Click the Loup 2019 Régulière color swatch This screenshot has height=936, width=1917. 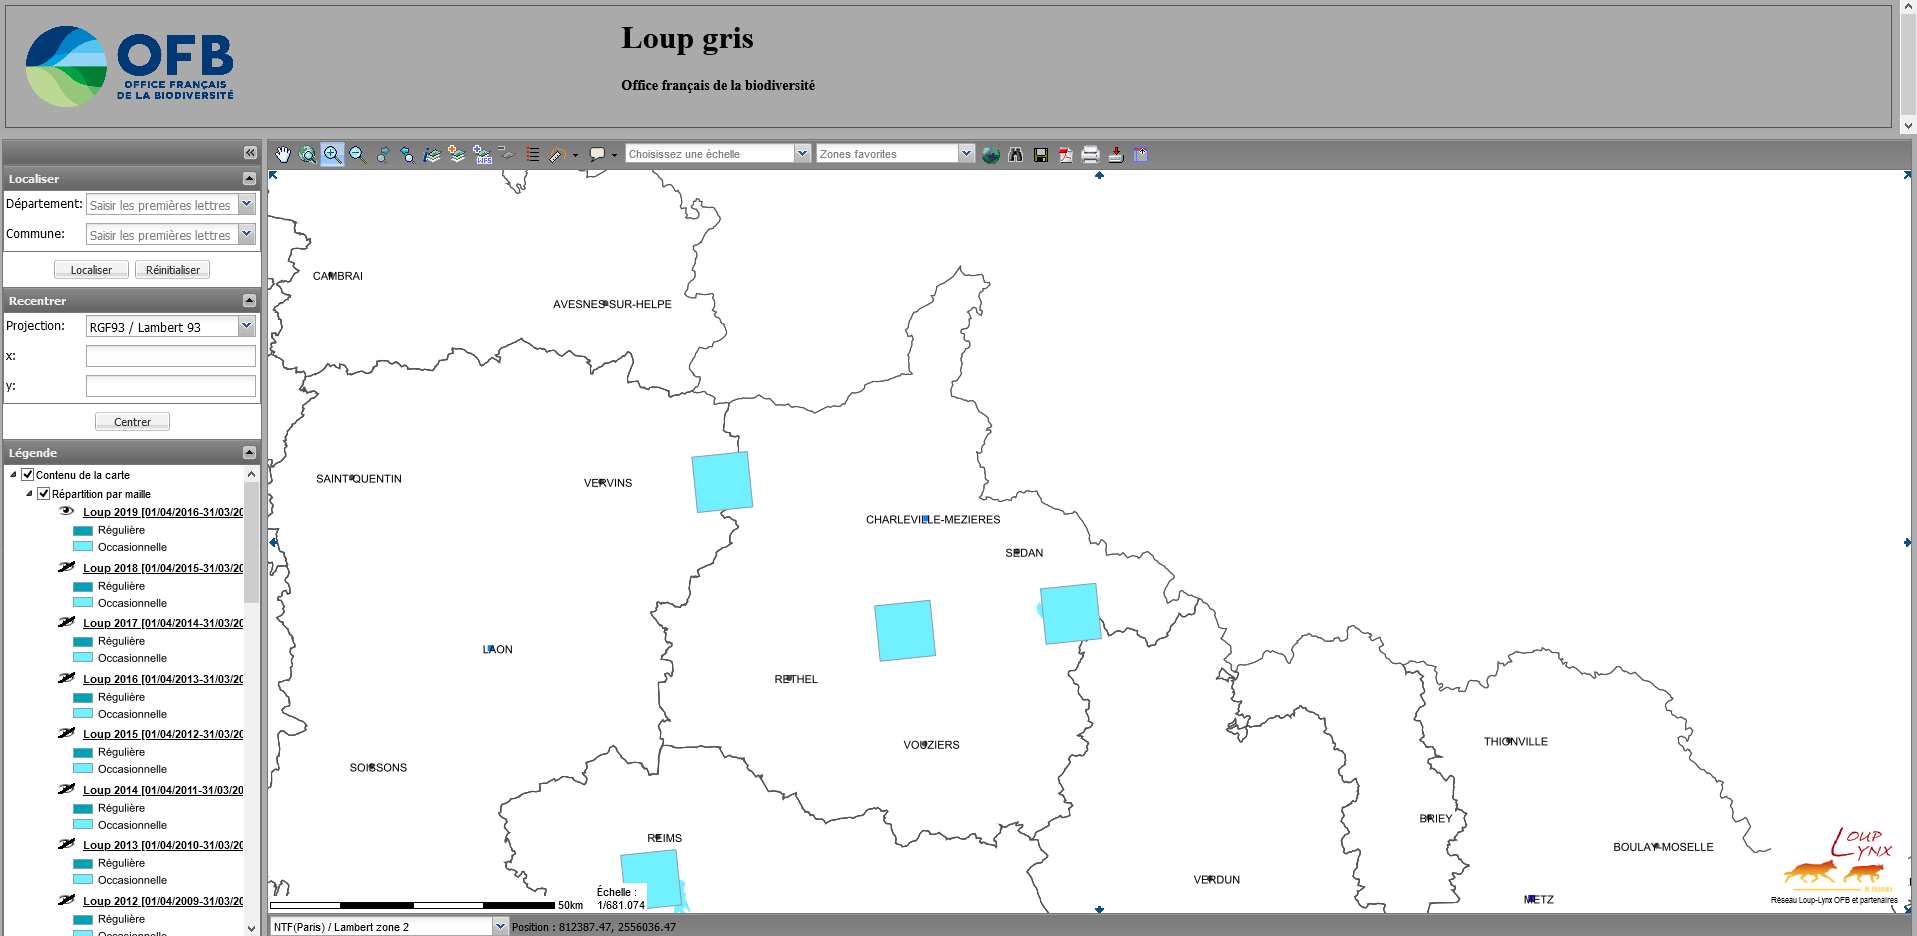pyautogui.click(x=83, y=530)
